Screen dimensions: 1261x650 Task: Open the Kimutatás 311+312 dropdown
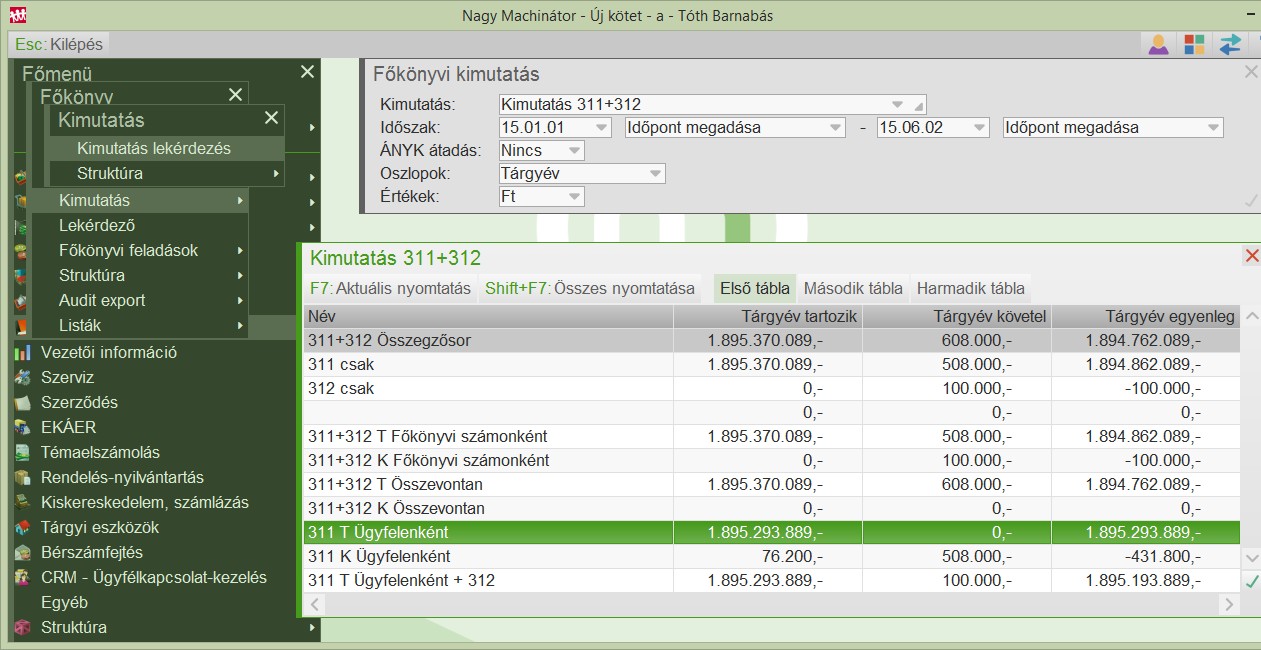pyautogui.click(x=712, y=104)
